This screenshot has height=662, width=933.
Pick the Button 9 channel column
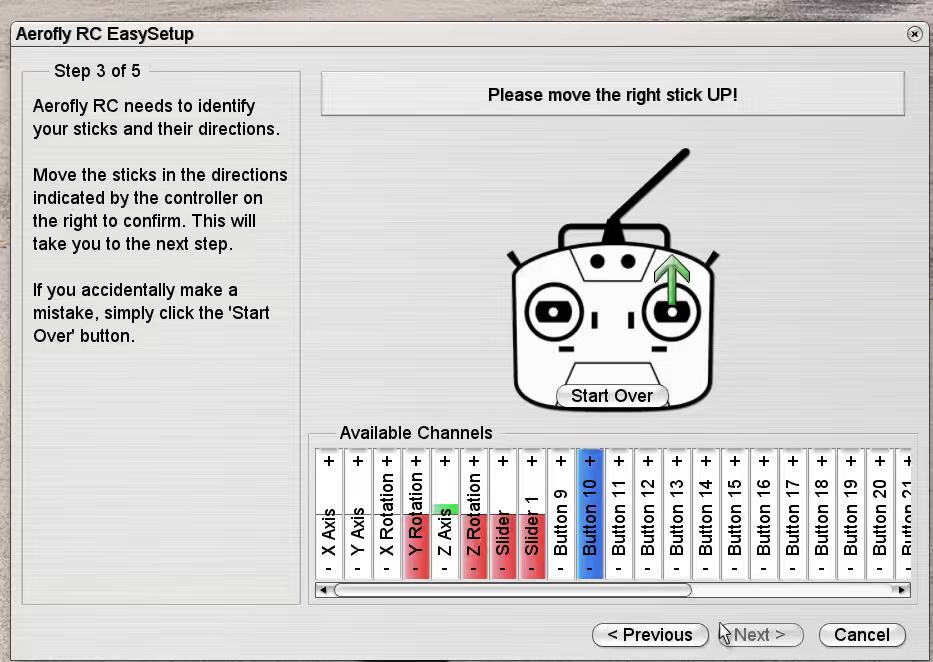(x=561, y=514)
